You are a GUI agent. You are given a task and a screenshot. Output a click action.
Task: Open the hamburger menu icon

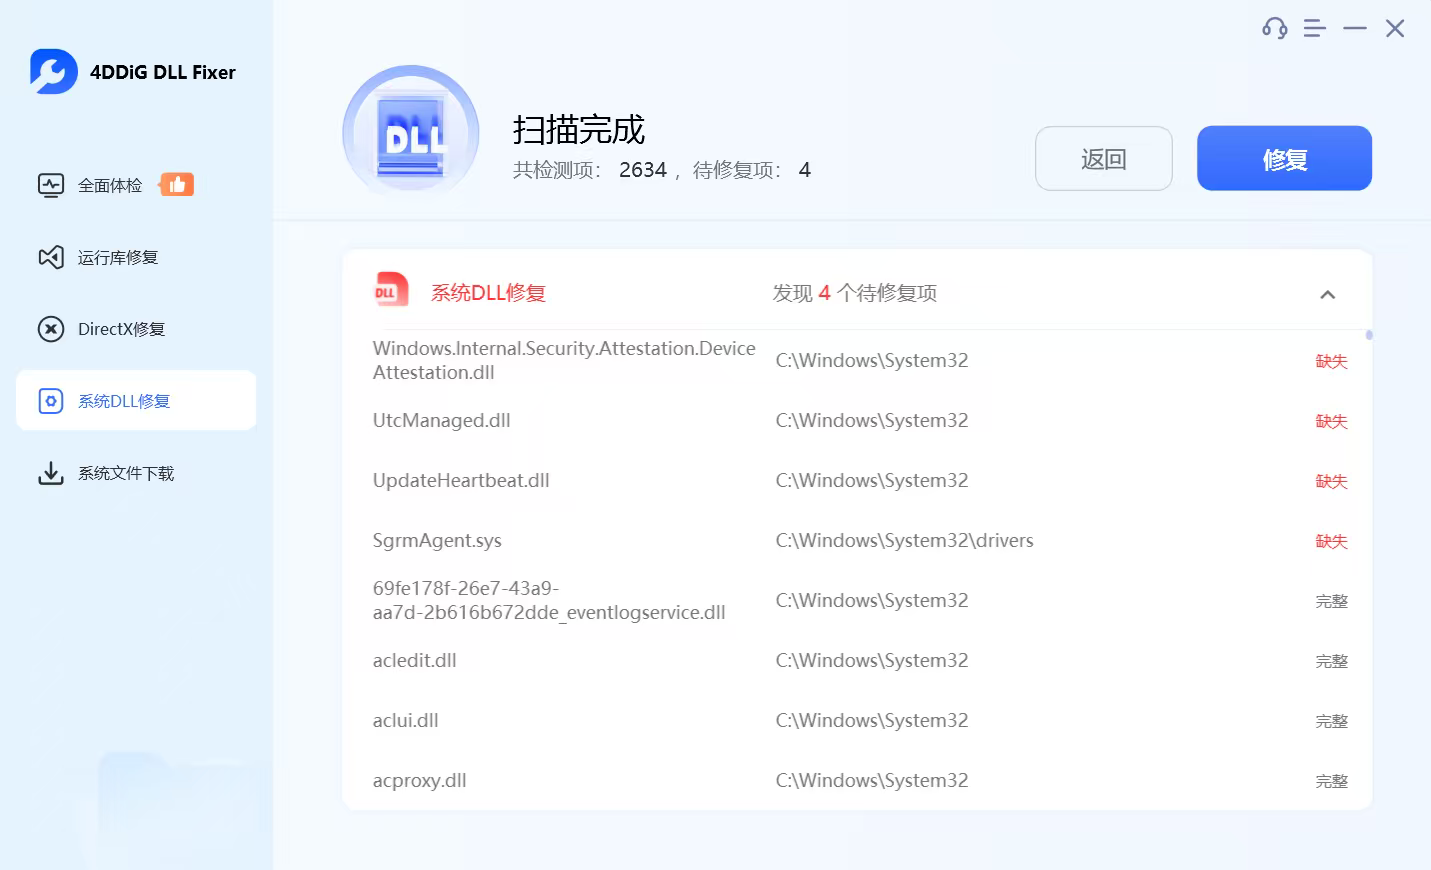(x=1315, y=29)
